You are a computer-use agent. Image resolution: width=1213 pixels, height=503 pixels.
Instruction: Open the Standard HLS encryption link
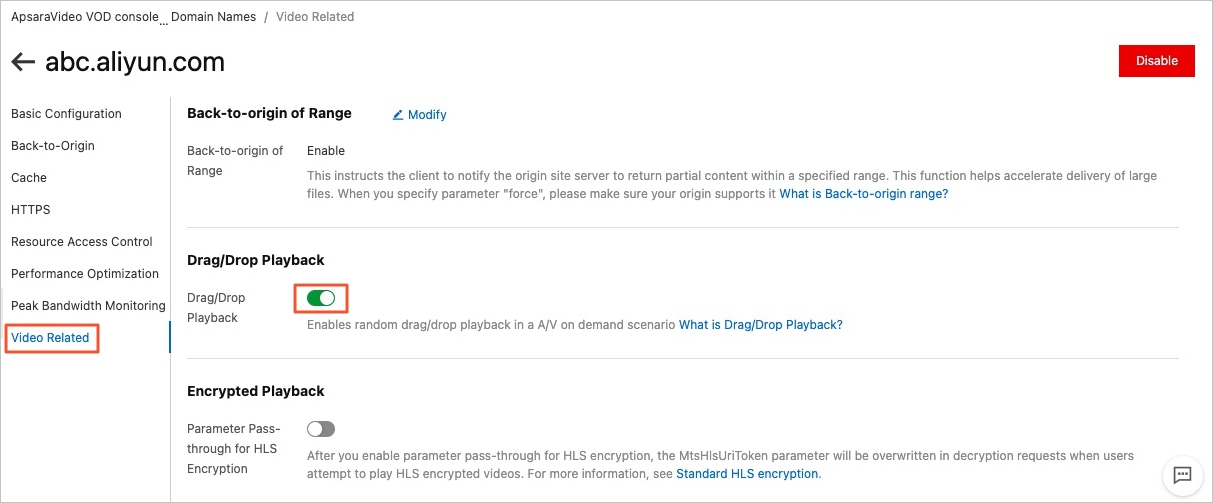[747, 474]
